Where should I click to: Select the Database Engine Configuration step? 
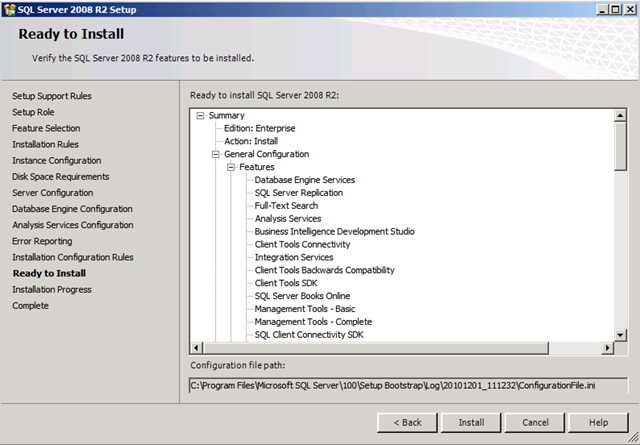coord(72,209)
